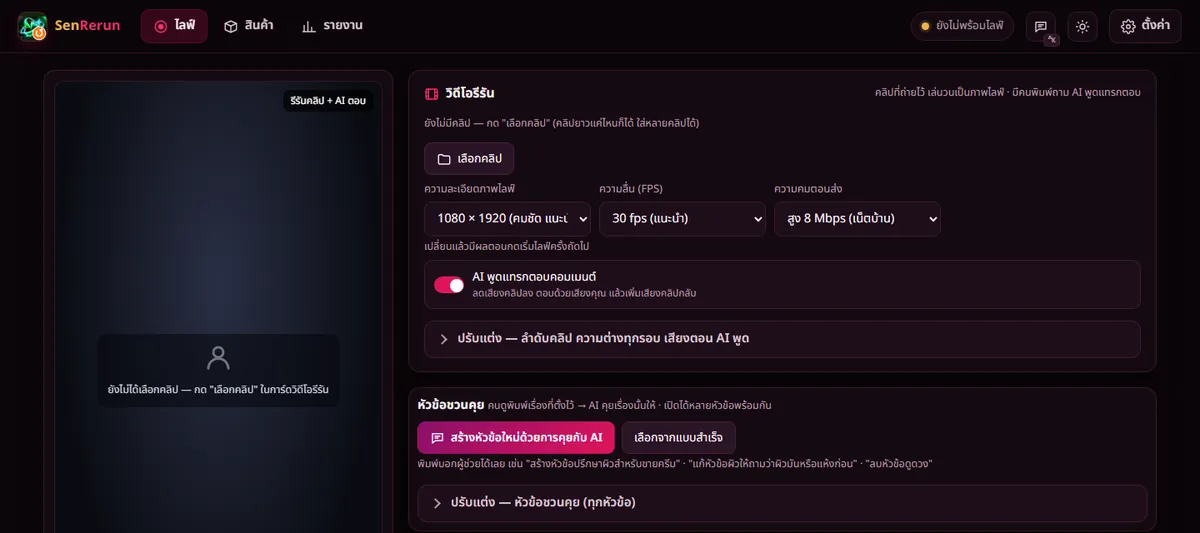This screenshot has height=533, width=1200.
Task: Open the ความละเอียดภาพไลฟ์ 1080 × 1920 dropdown
Action: pyautogui.click(x=507, y=218)
